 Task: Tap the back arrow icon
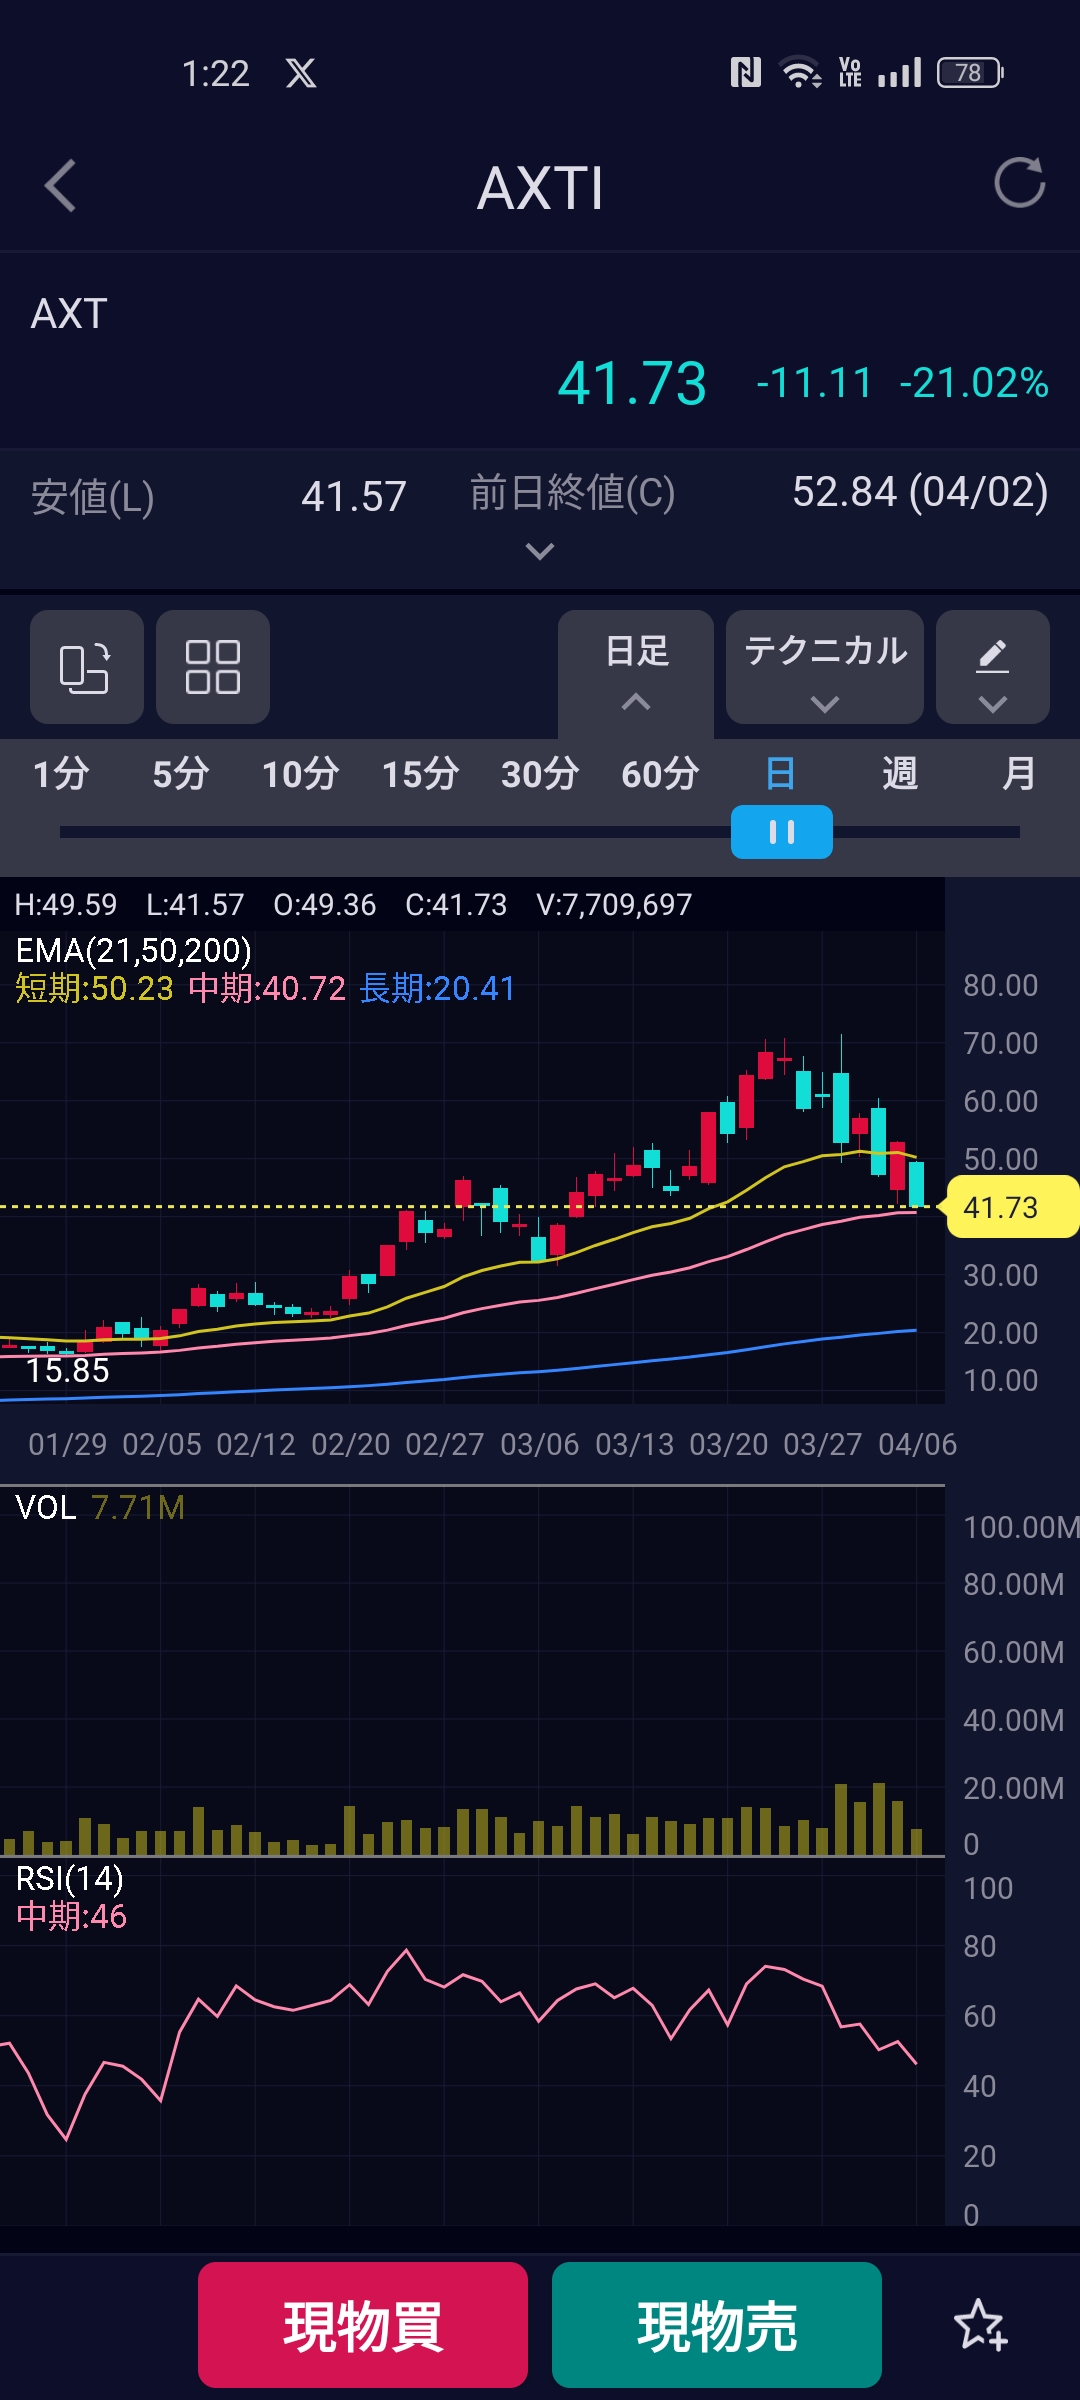coord(61,186)
